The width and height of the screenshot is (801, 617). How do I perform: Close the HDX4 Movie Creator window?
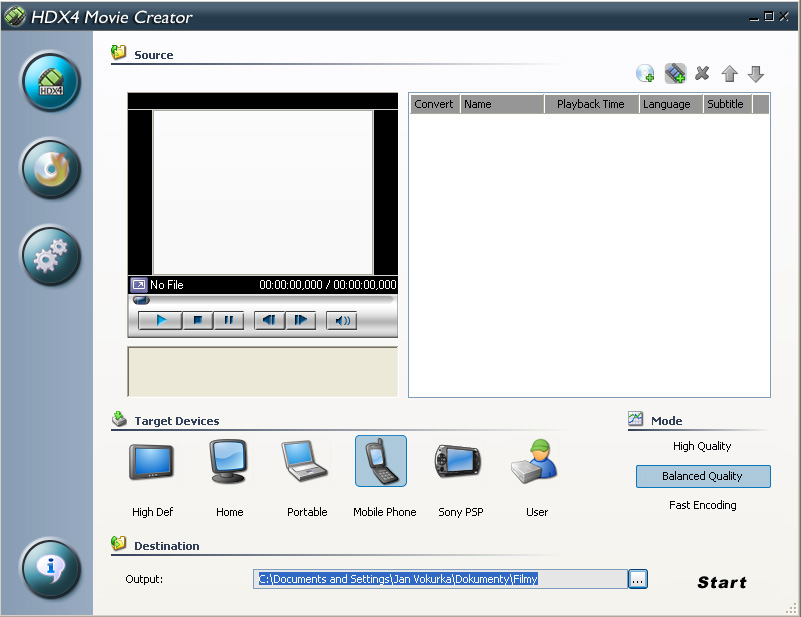pos(784,16)
